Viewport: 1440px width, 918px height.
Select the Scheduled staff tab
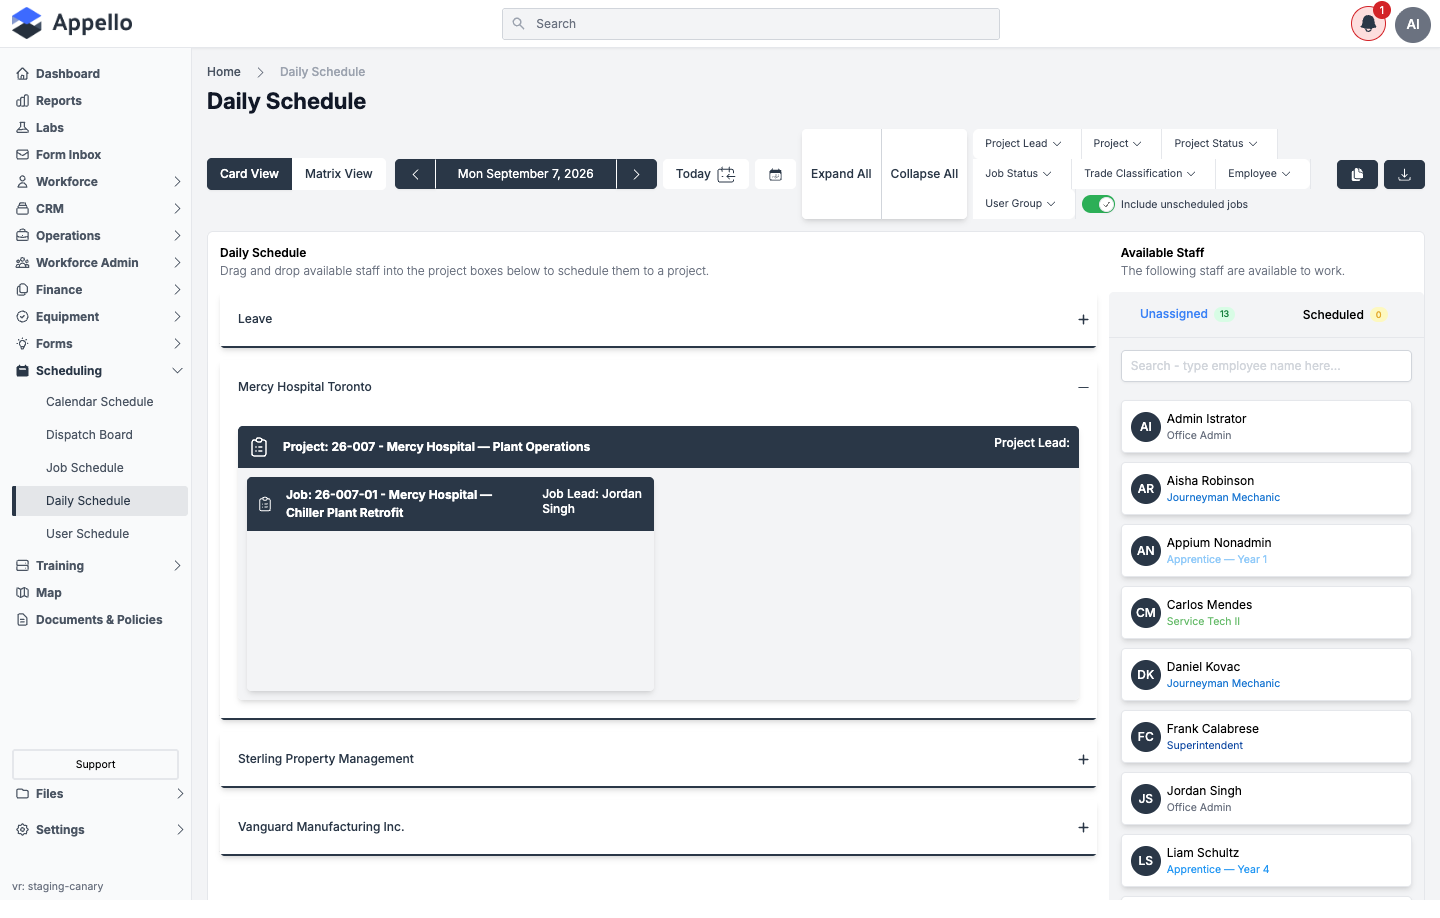tap(1344, 315)
